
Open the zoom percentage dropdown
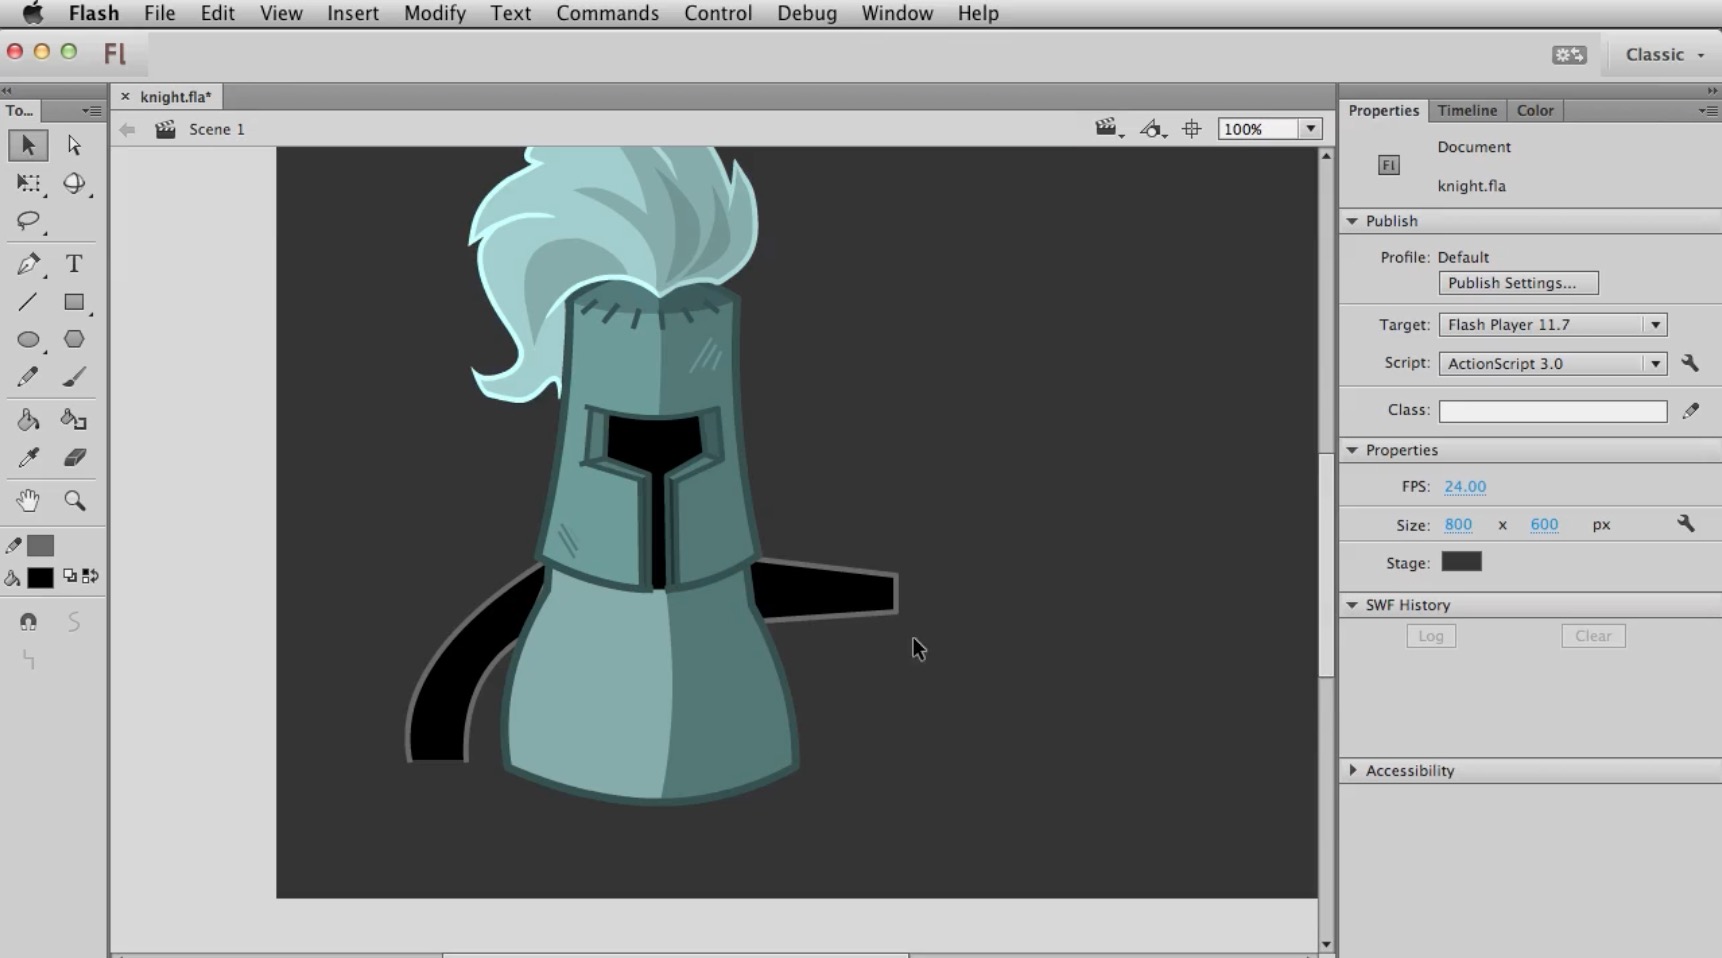point(1310,128)
